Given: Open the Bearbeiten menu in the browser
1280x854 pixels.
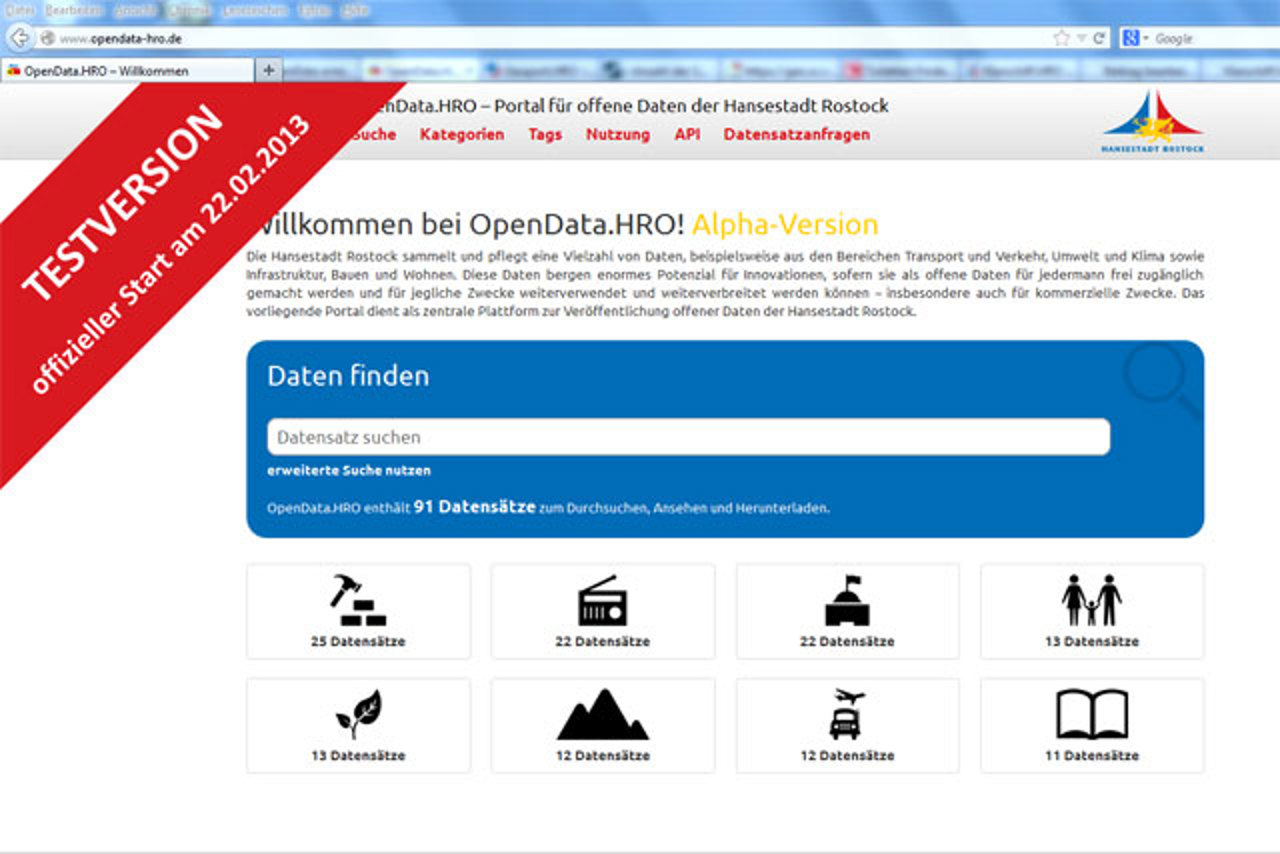Looking at the screenshot, I should click(73, 10).
